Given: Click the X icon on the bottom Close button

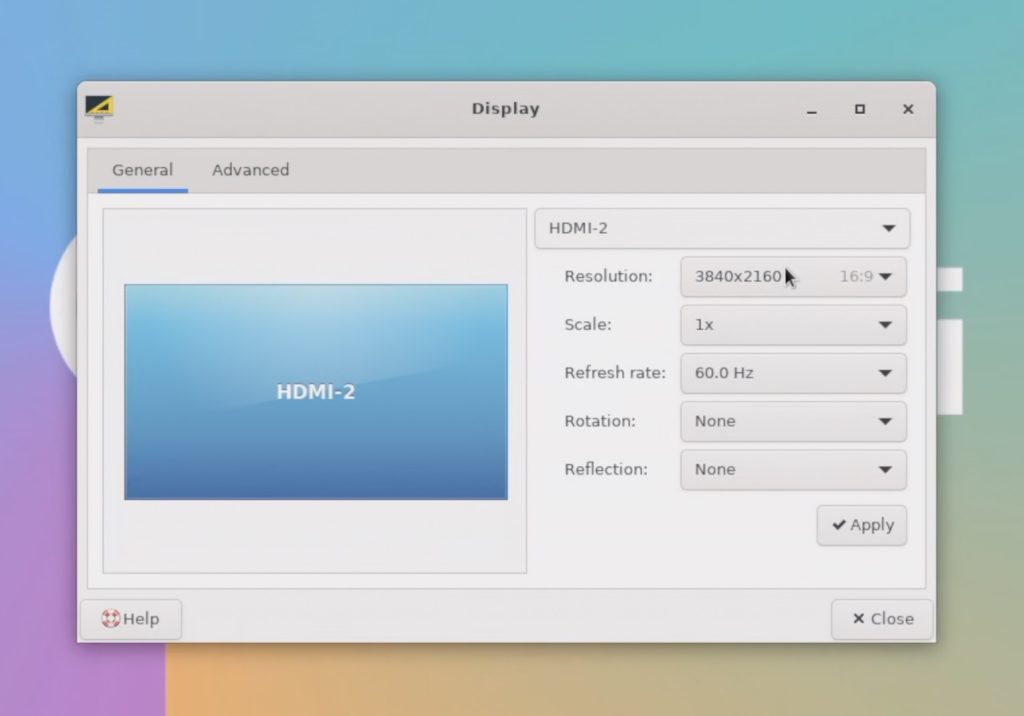Looking at the screenshot, I should (858, 619).
